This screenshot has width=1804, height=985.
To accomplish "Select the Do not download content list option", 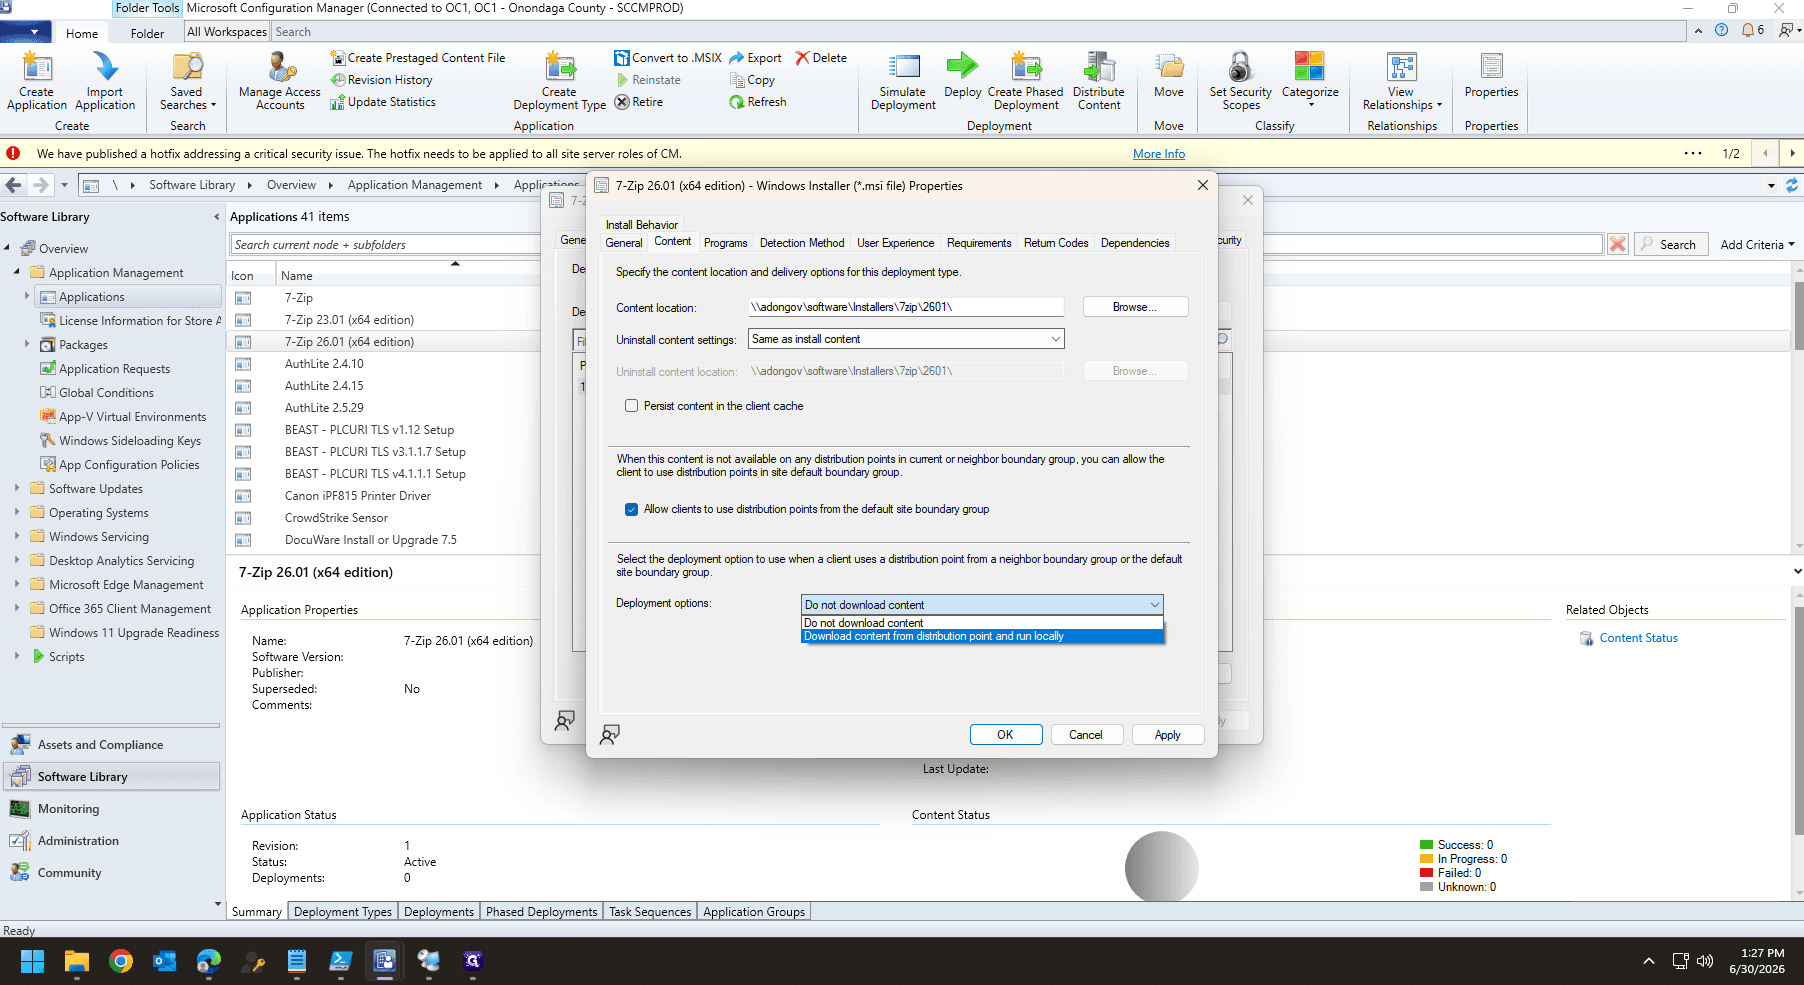I will tap(982, 623).
